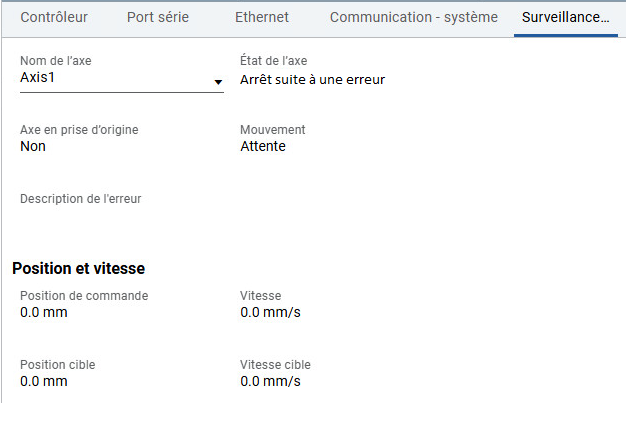Click the Arrêt suite à une erreur status
This screenshot has height=422, width=627.
[312, 80]
